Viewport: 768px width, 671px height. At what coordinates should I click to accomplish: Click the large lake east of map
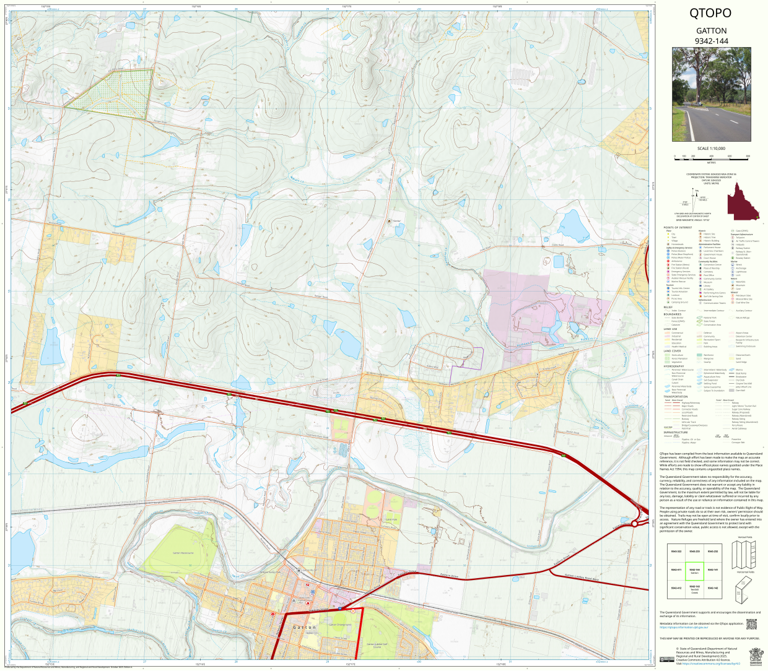(574, 225)
